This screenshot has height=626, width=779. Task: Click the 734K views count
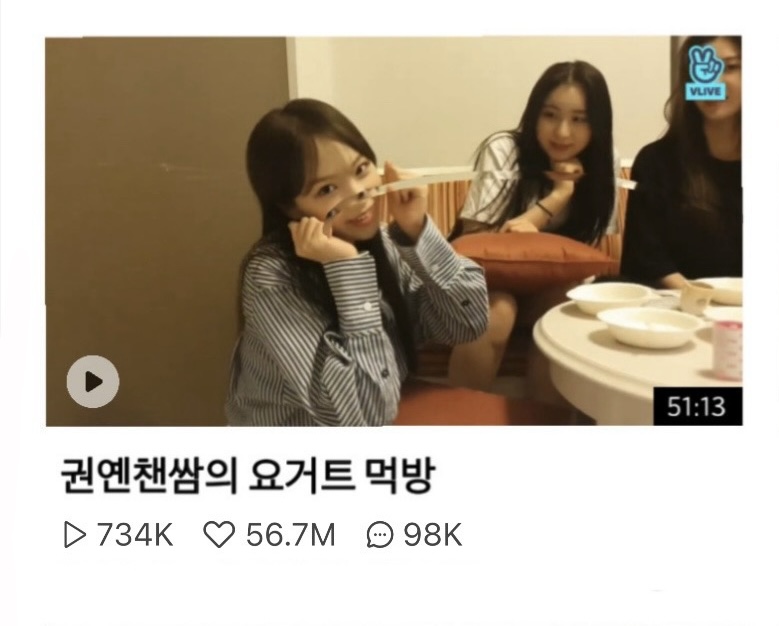point(135,535)
